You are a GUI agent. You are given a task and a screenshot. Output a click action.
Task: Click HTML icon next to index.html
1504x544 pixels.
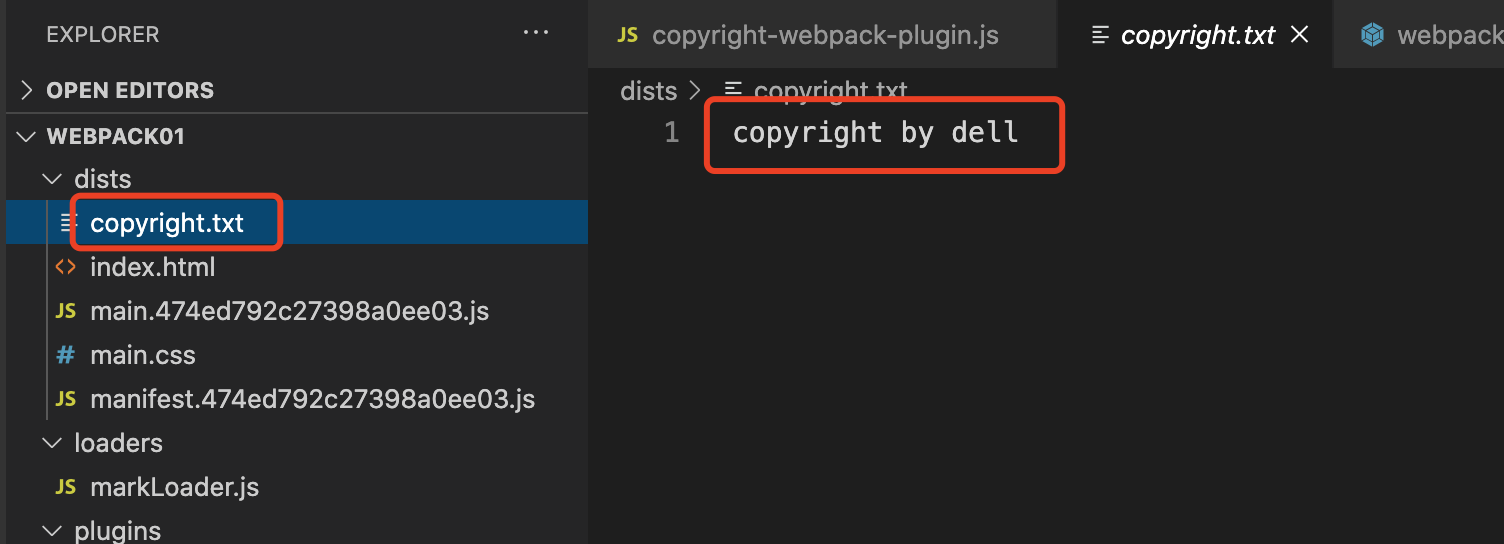(66, 267)
